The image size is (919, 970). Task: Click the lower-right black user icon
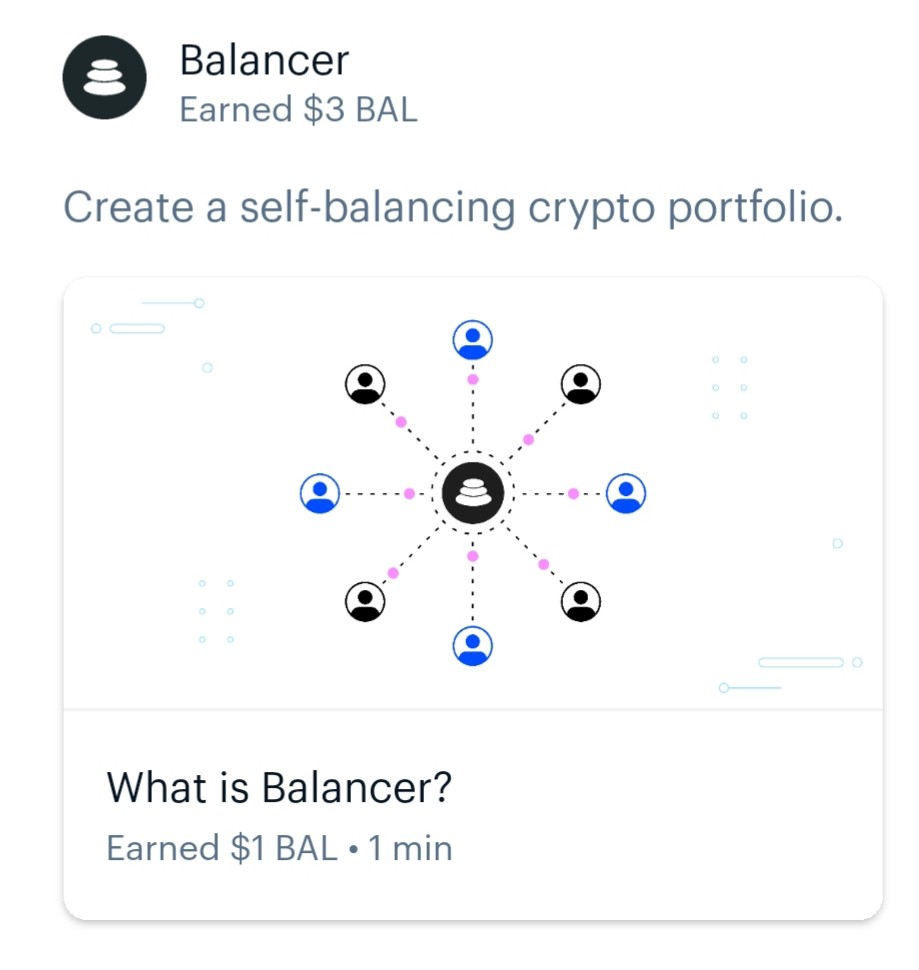click(581, 601)
